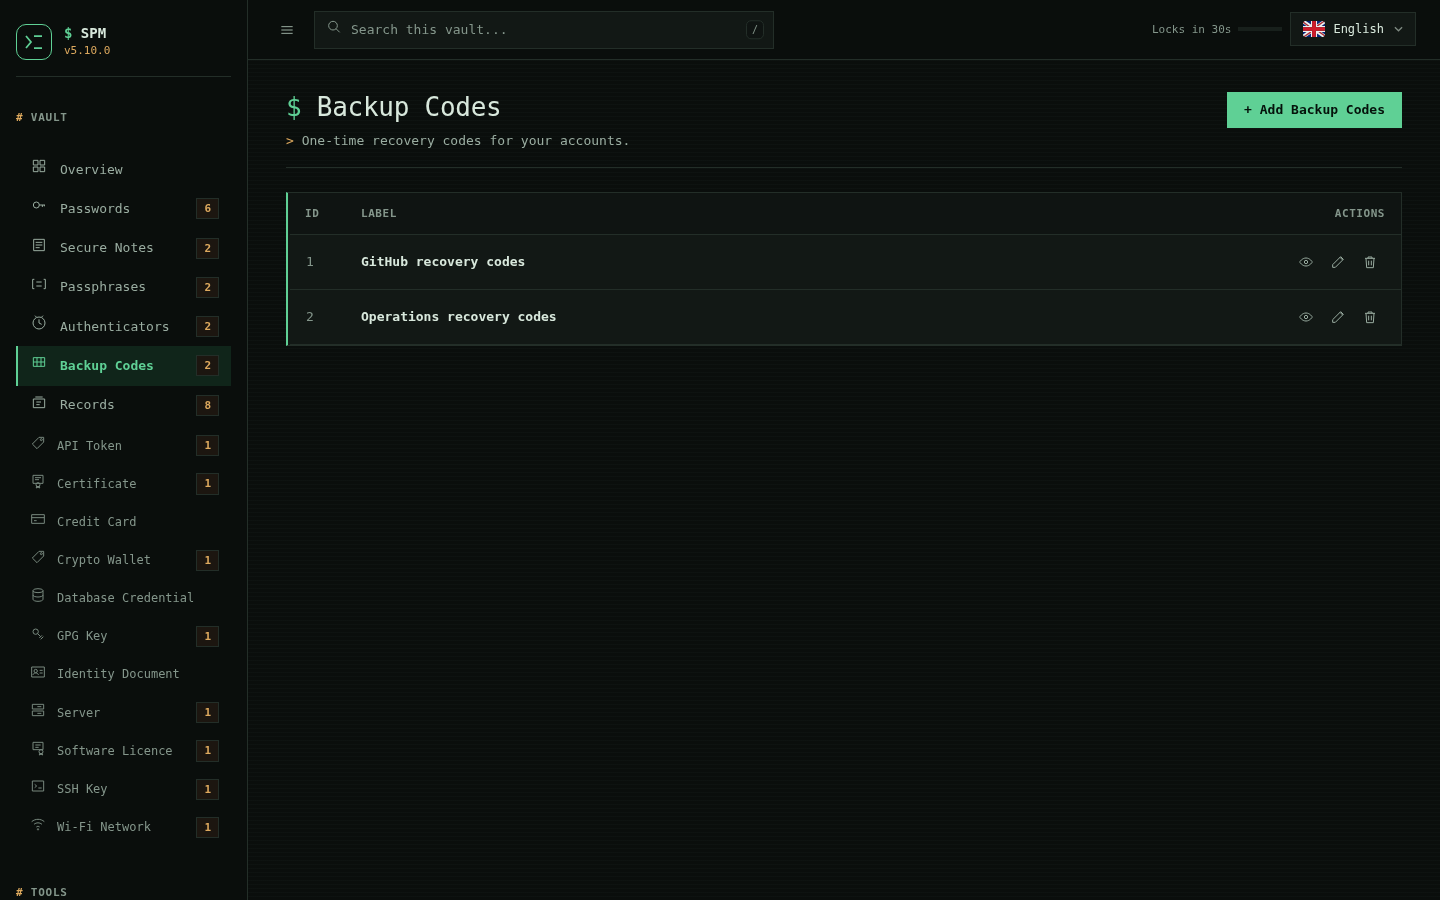This screenshot has width=1440, height=900.
Task: Click the Operations recovery codes label
Action: tap(458, 317)
